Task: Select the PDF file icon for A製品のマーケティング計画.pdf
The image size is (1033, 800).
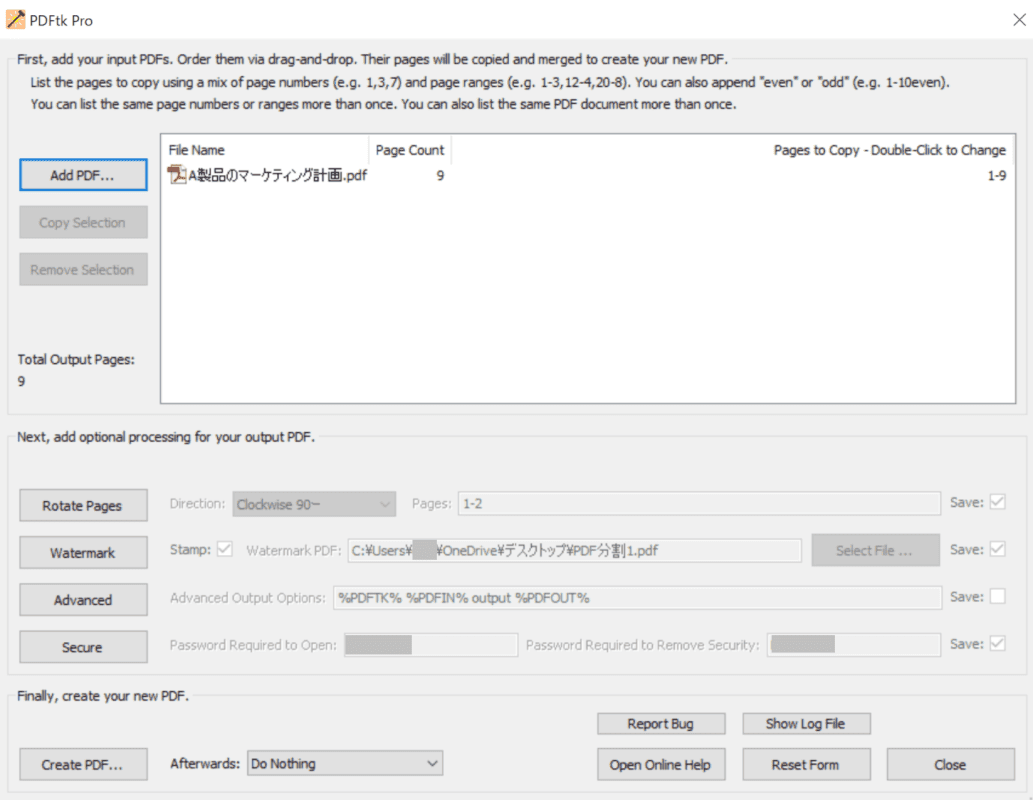Action: [177, 175]
